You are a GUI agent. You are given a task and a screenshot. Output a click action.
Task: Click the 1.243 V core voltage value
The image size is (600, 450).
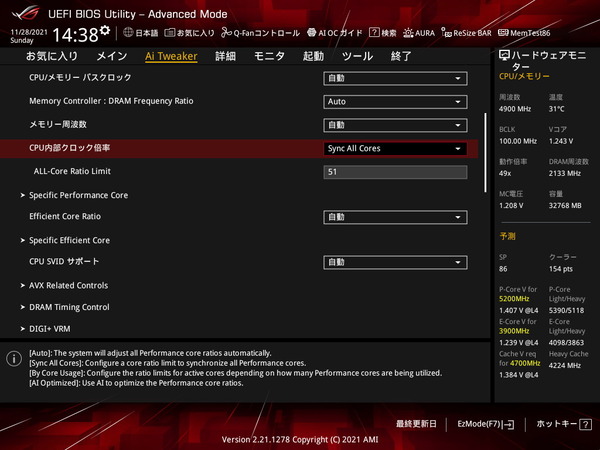(561, 141)
